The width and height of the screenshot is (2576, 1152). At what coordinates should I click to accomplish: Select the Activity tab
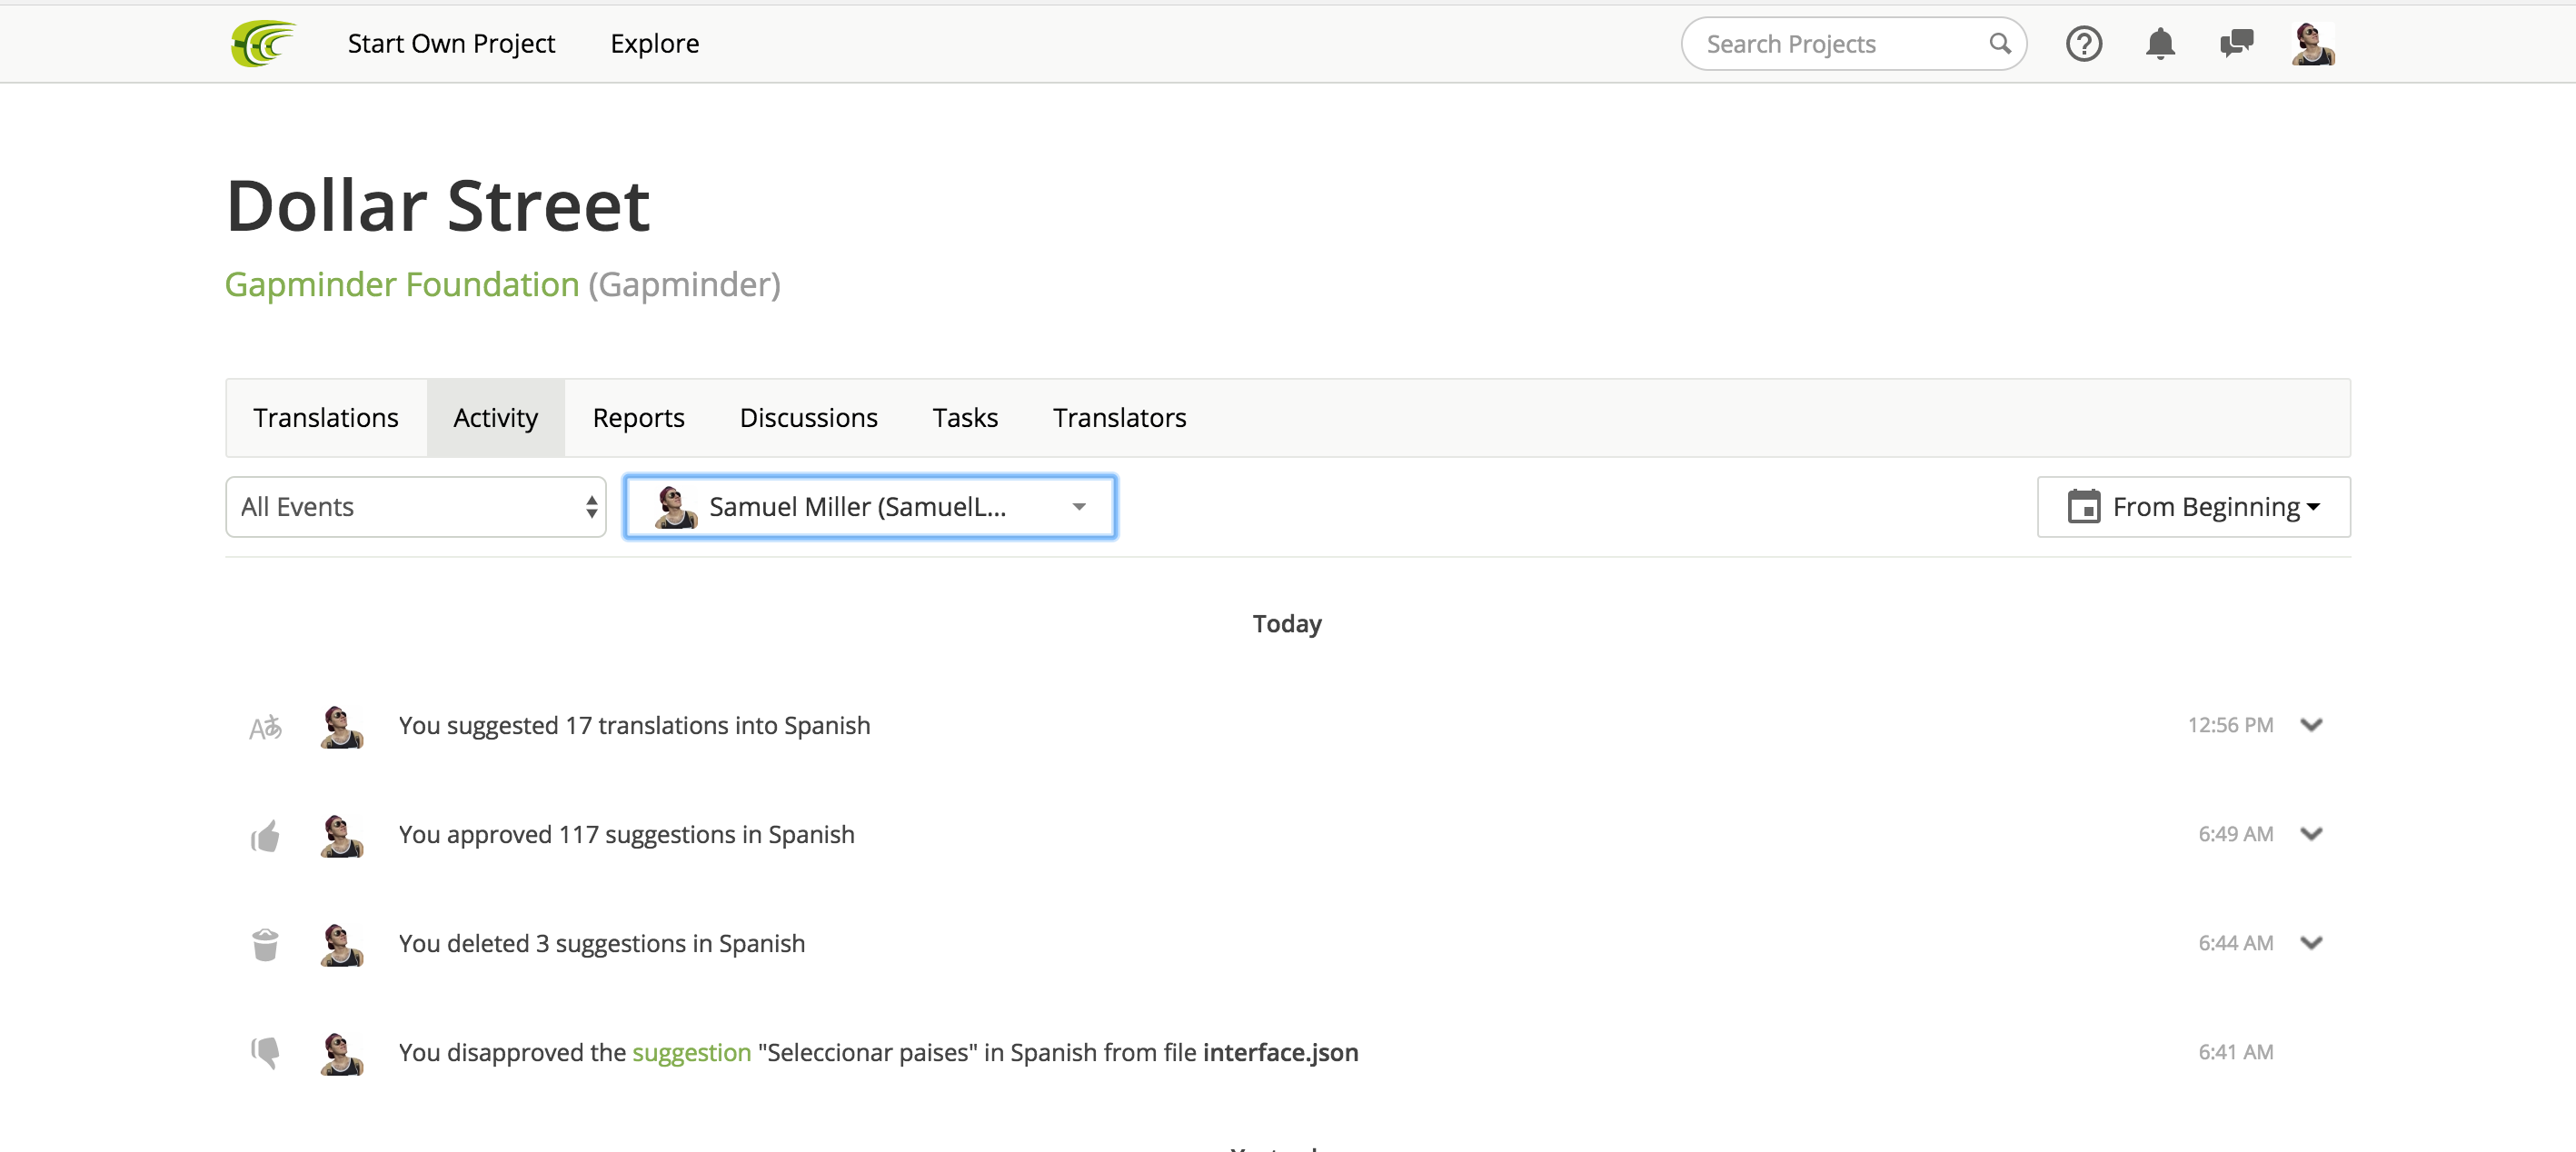click(496, 418)
